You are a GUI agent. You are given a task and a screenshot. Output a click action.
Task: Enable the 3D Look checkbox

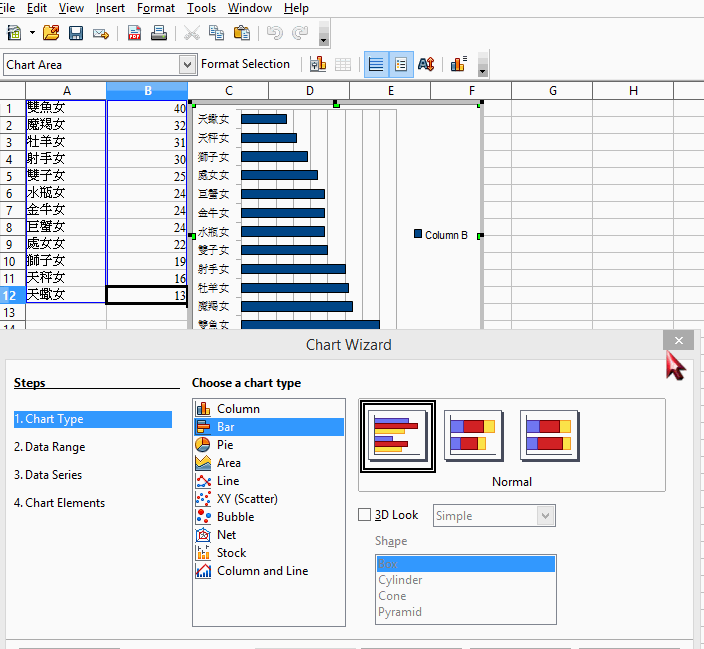coord(365,515)
